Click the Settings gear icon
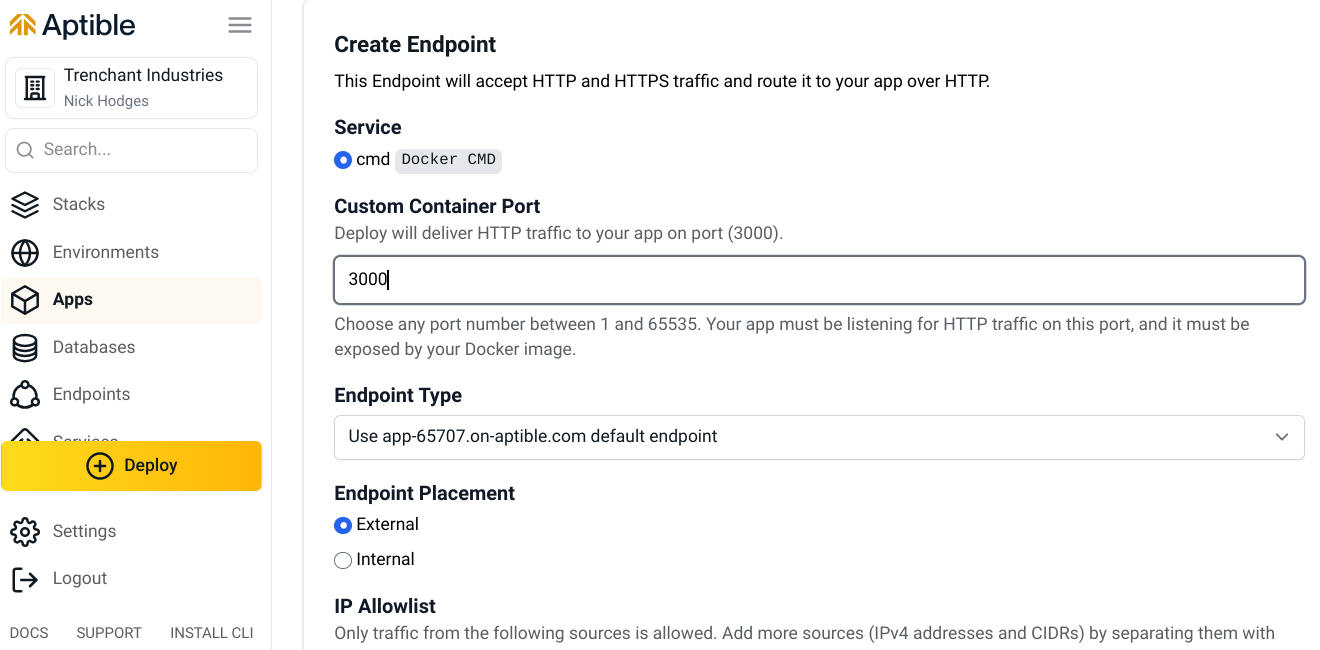Screen dimensions: 1320x650 click(25, 531)
